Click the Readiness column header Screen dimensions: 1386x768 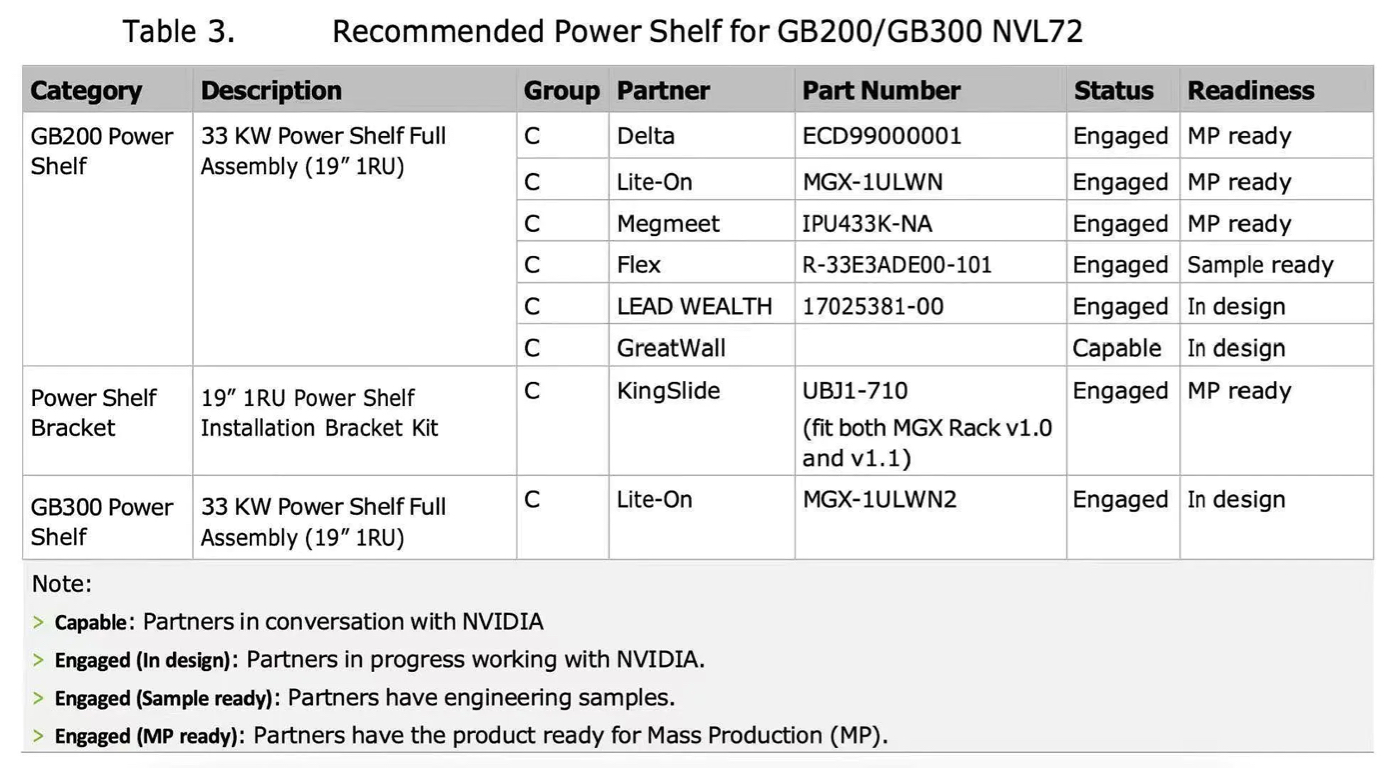tap(1250, 90)
